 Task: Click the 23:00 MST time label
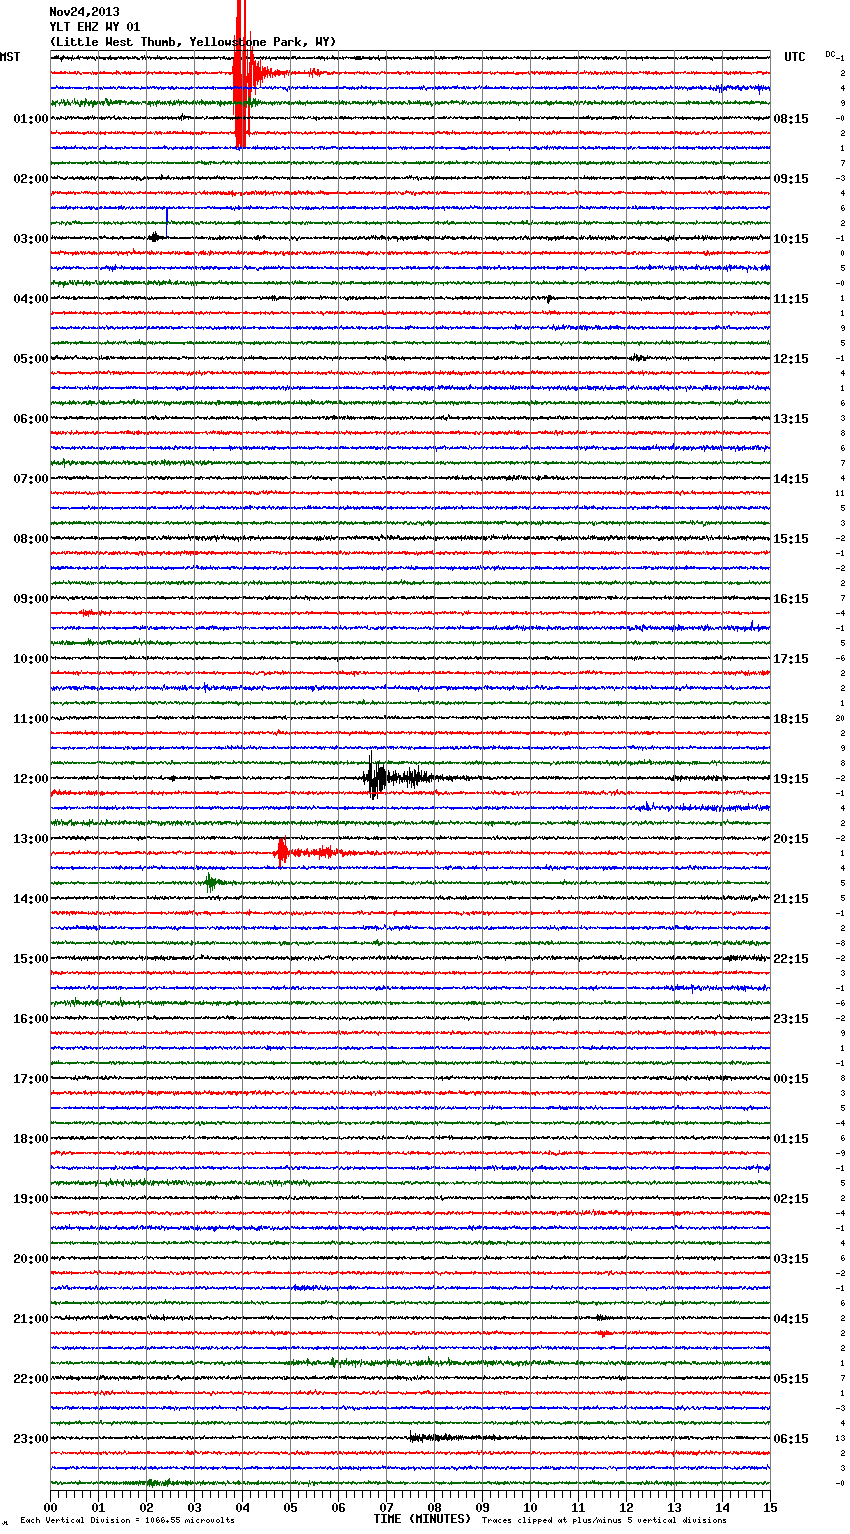(x=31, y=1439)
